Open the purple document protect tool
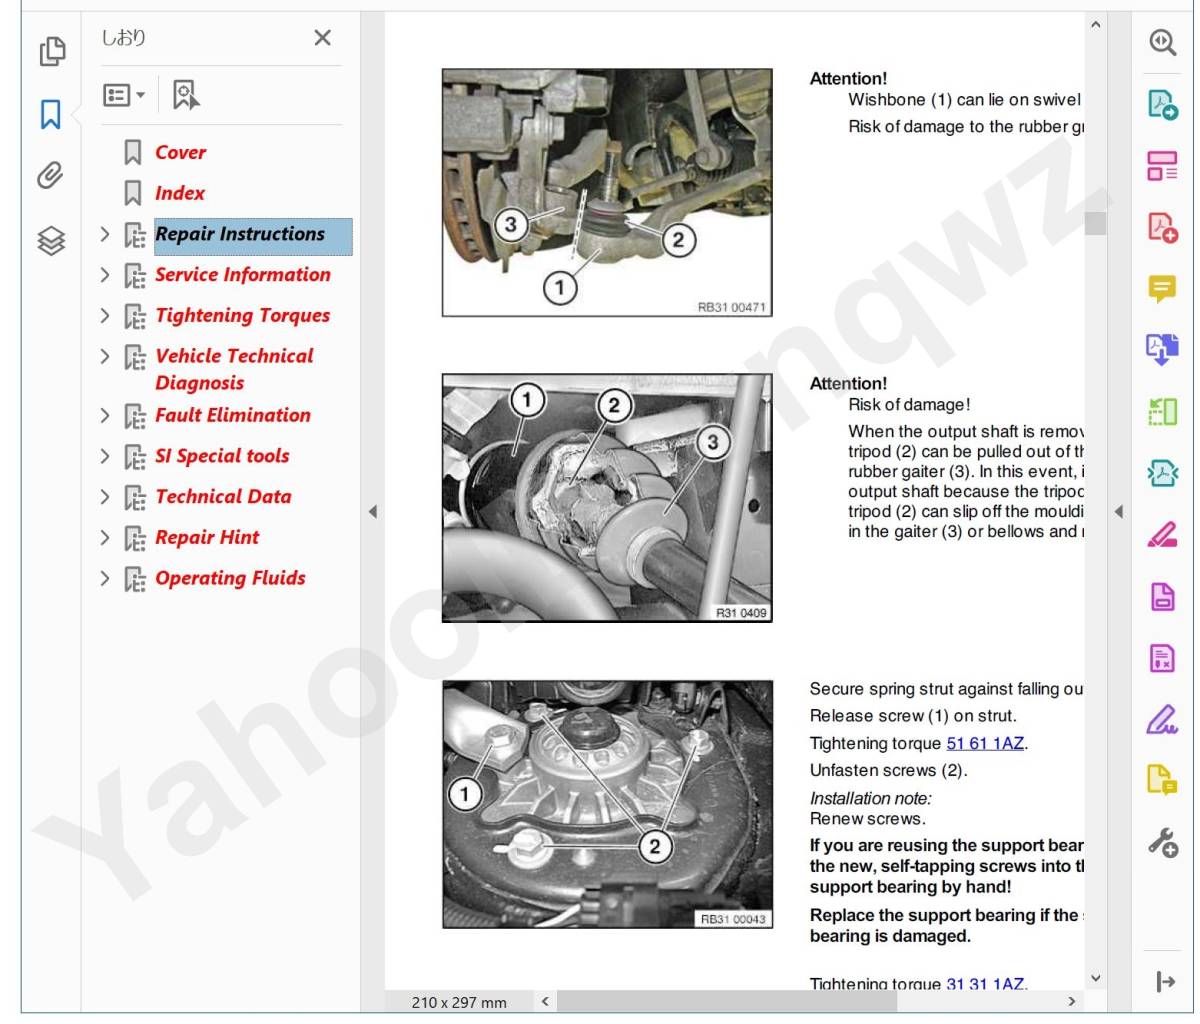 click(1162, 597)
